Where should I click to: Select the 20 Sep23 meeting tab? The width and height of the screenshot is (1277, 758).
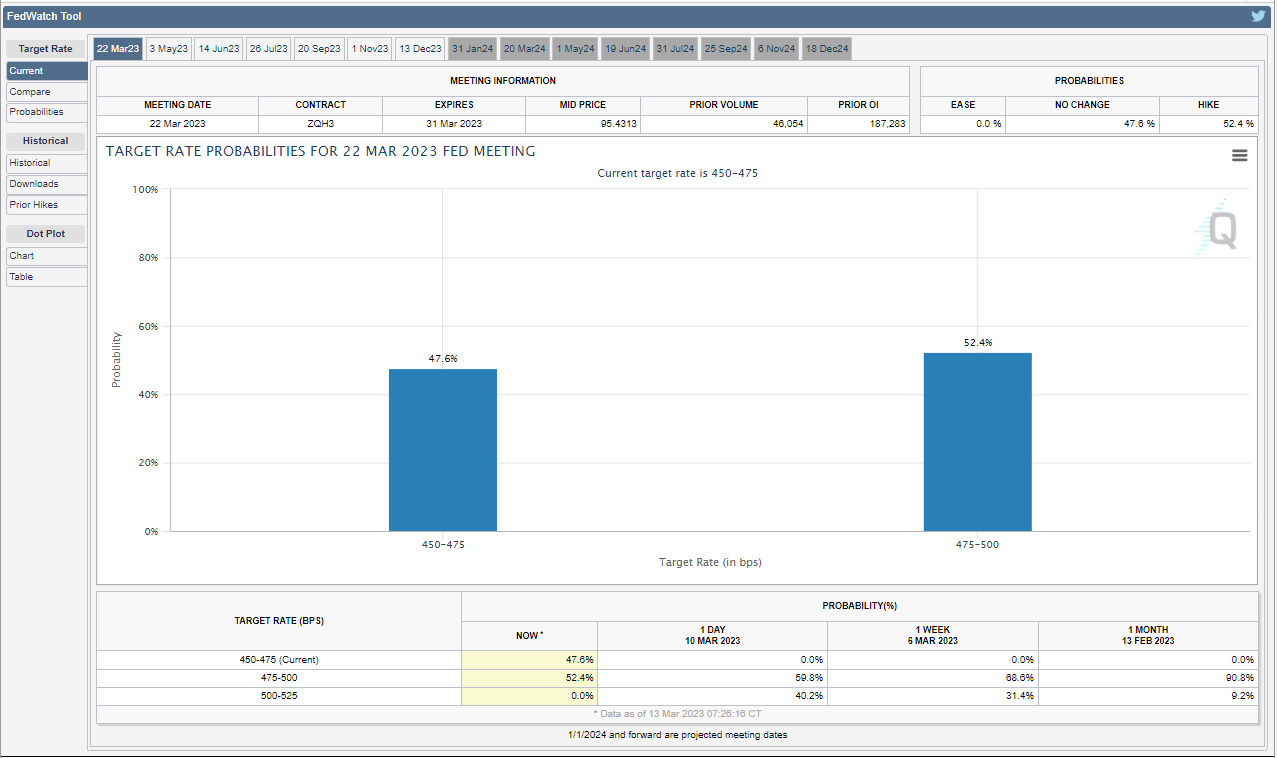pos(320,48)
